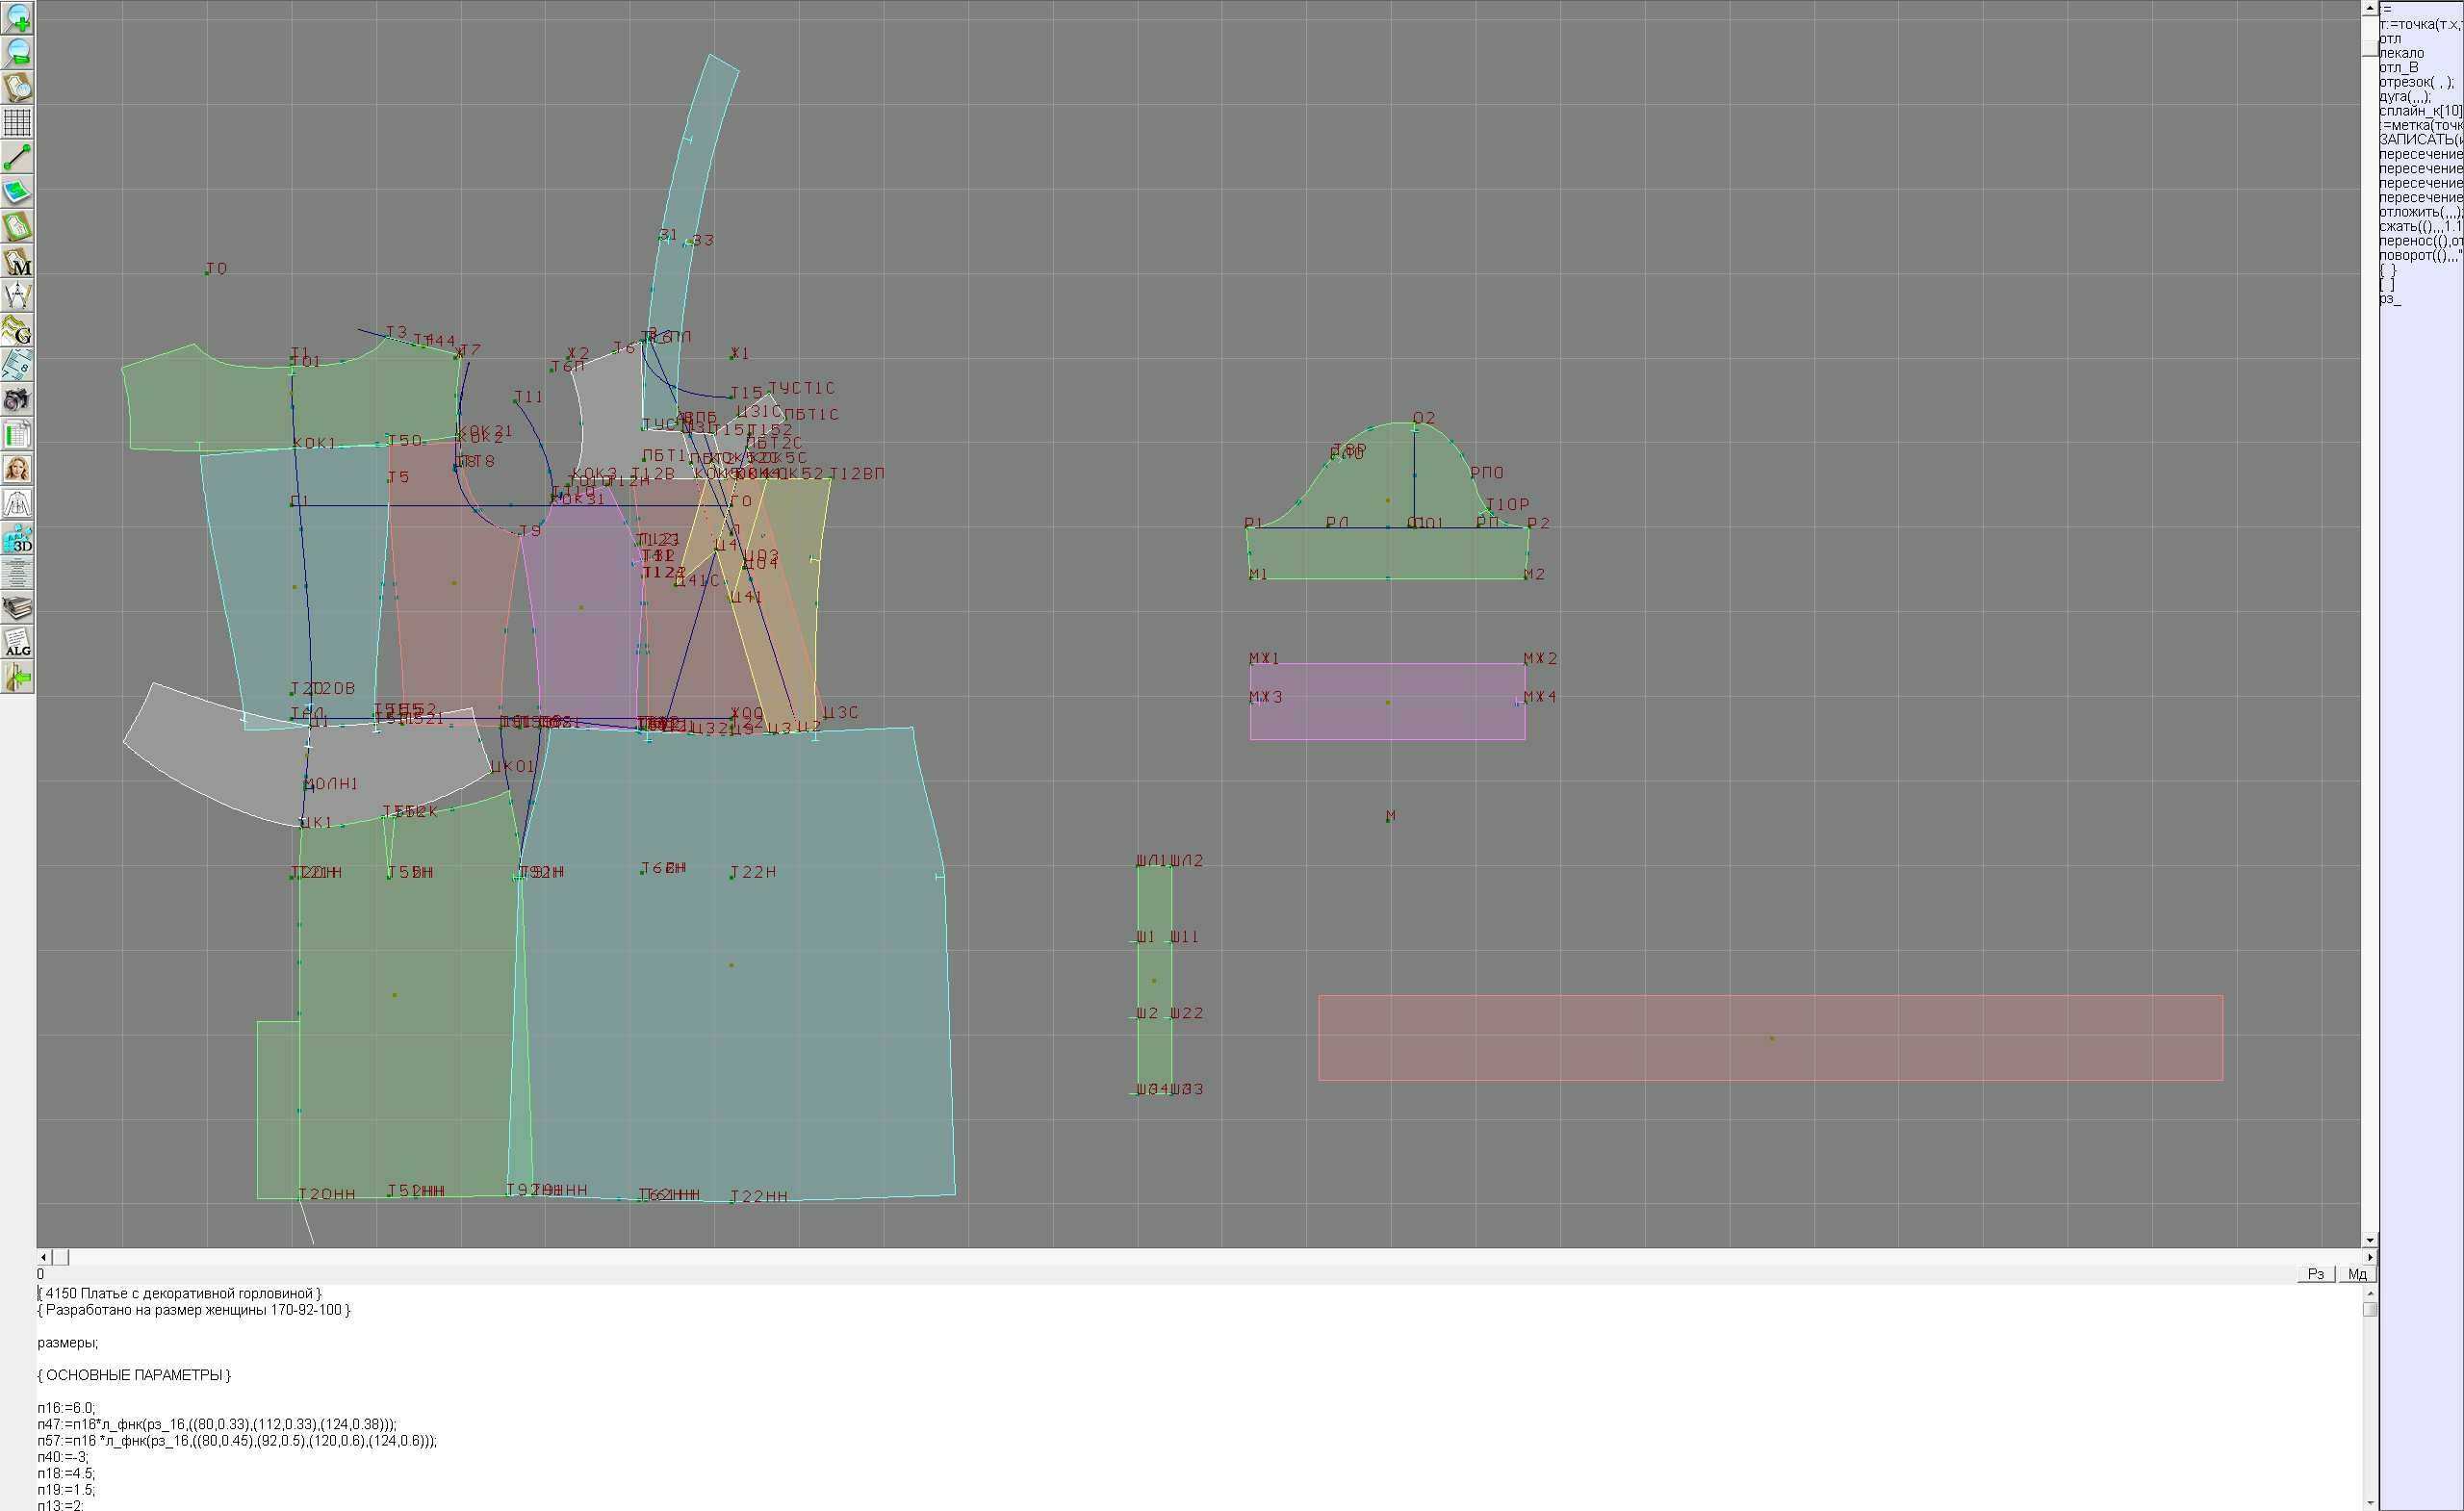Open the 3D view icon
Screen dimensions: 2464x1511
point(17,539)
